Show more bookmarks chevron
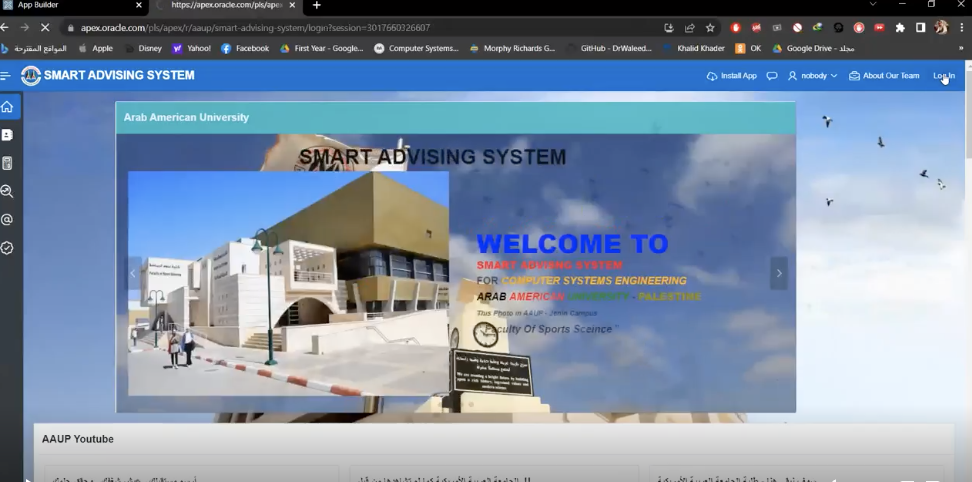Screen dimensions: 972x482 pos(961,48)
